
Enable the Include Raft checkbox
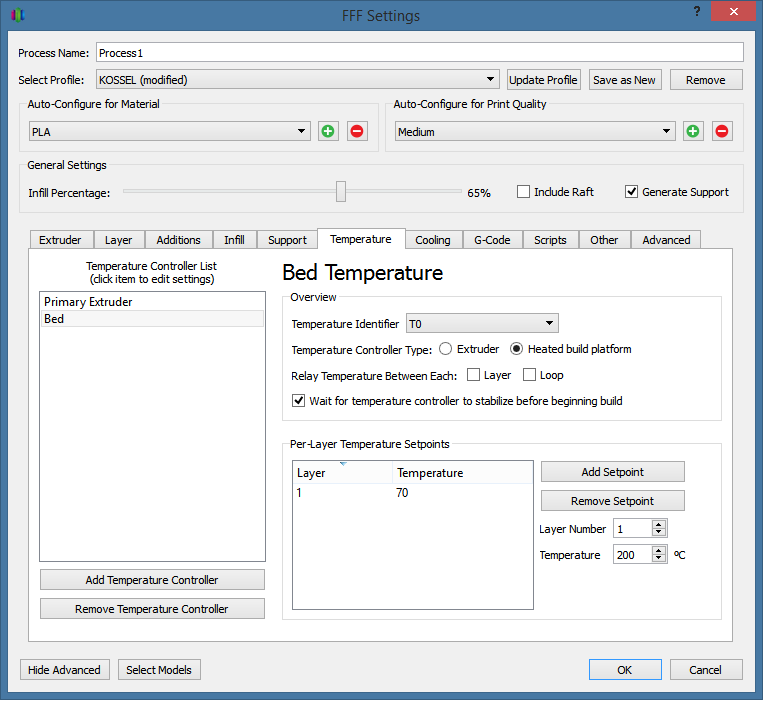pos(523,192)
